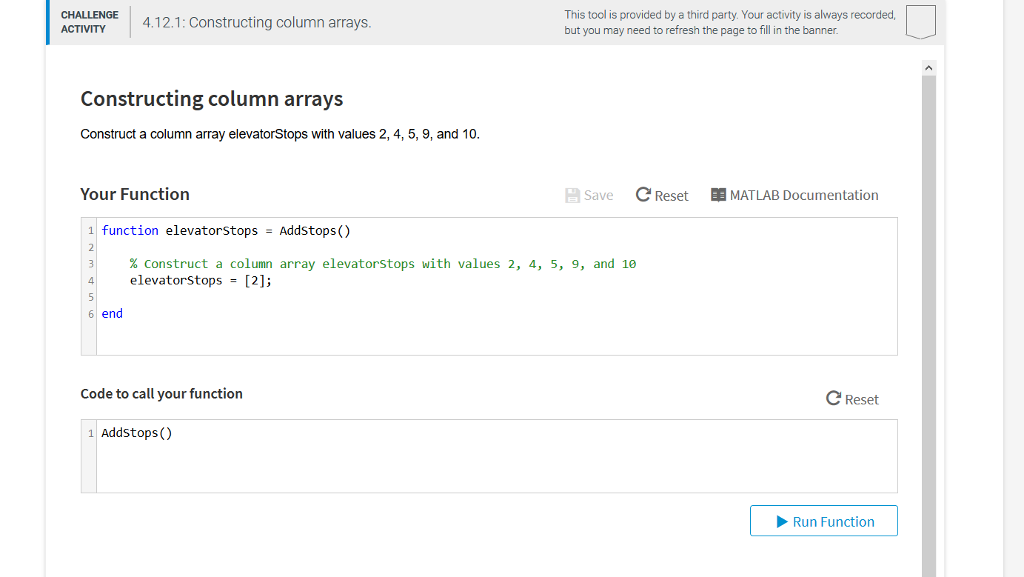This screenshot has height=577, width=1024.
Task: Click the activity completion badge icon
Action: click(920, 22)
